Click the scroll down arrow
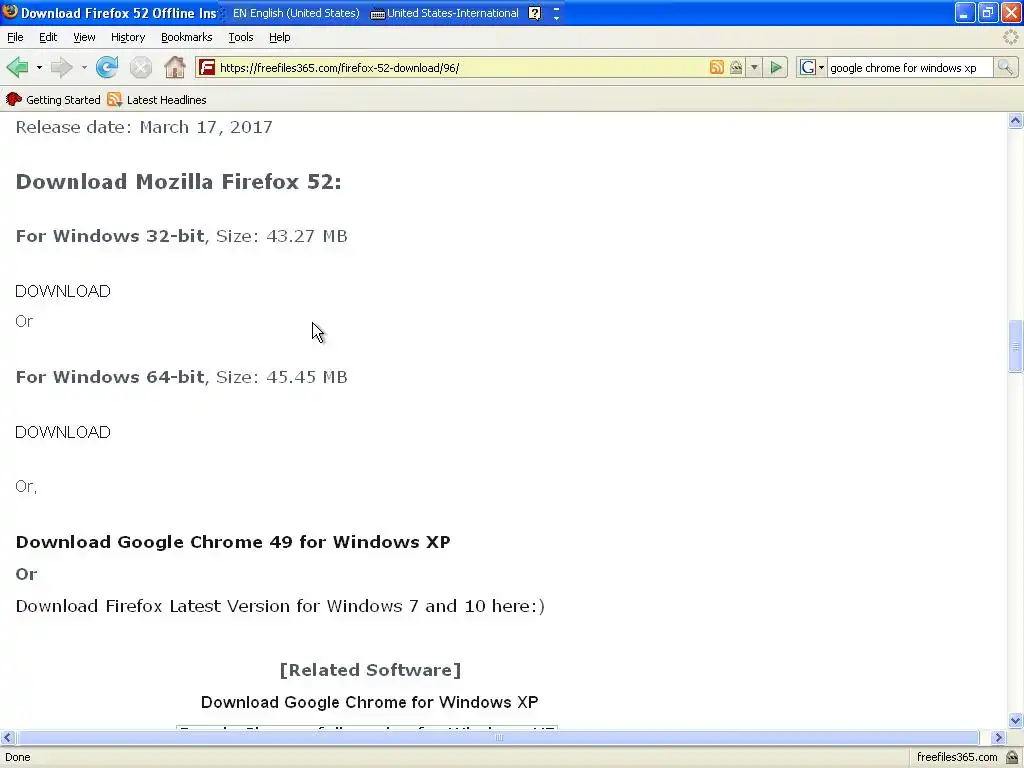The width and height of the screenshot is (1024, 768). tap(1015, 720)
